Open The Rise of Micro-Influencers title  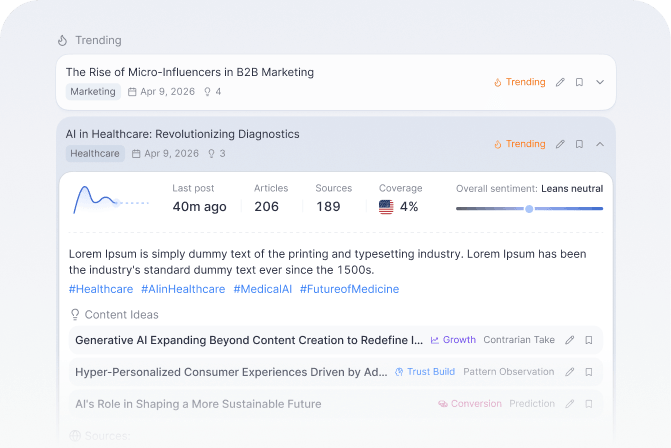(x=190, y=72)
